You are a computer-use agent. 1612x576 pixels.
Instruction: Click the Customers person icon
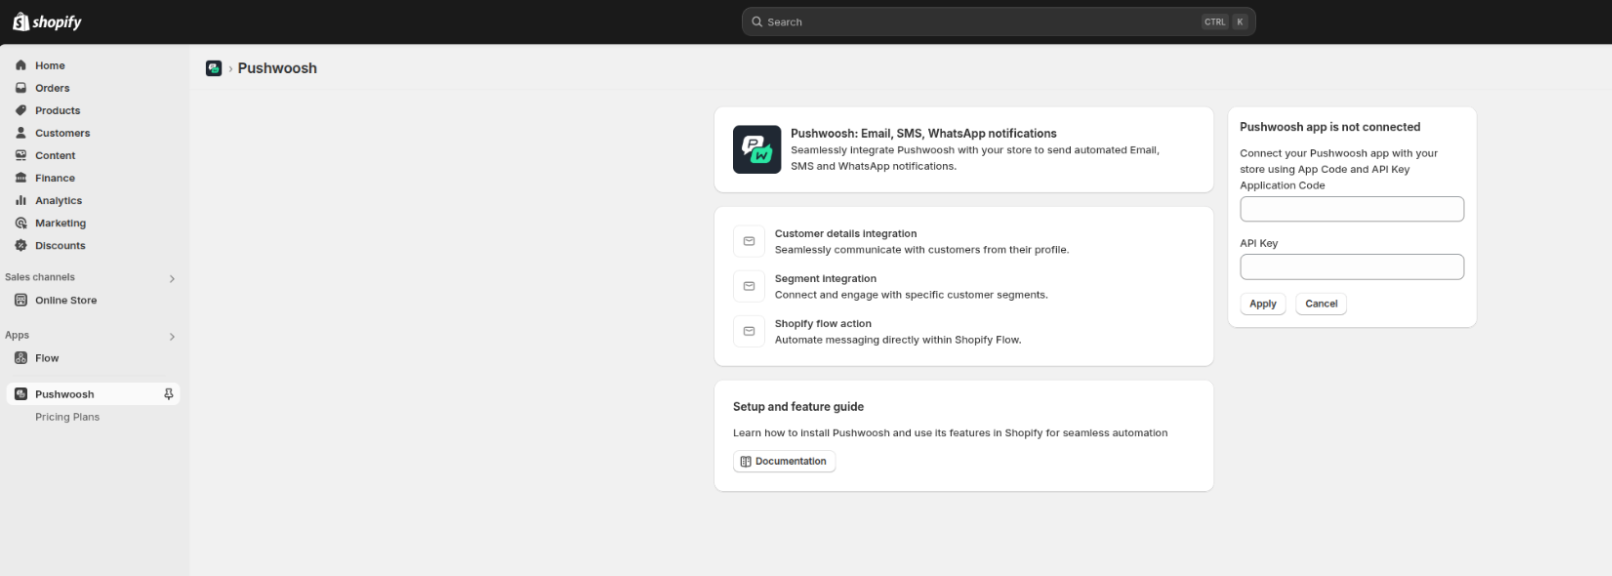[x=21, y=133]
